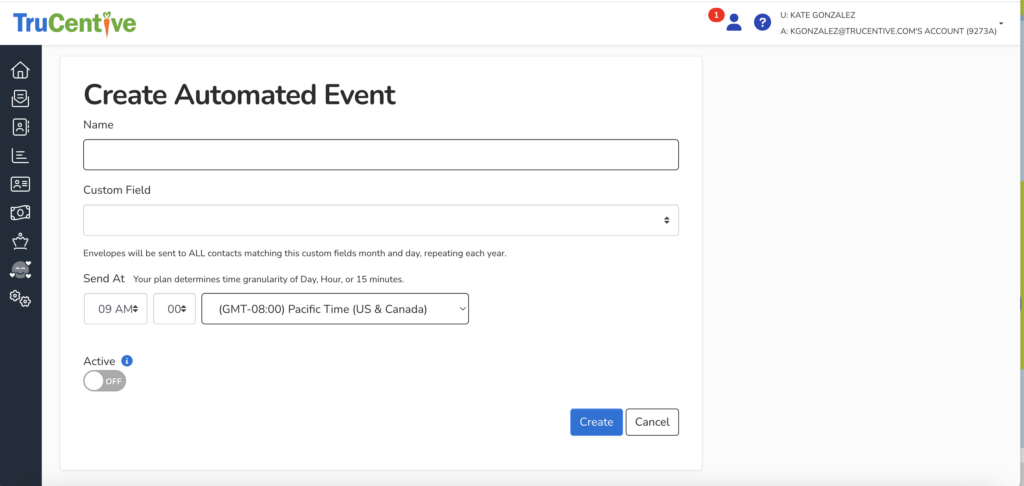Open the smiley face hearts icon

[20, 269]
